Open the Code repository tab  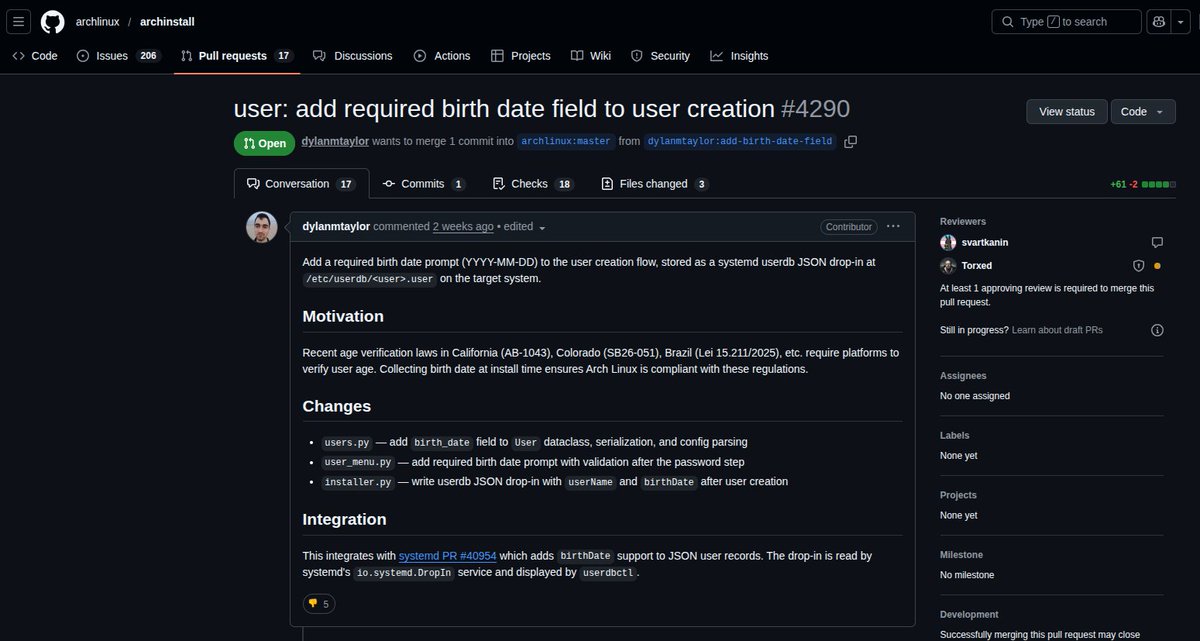tap(35, 56)
